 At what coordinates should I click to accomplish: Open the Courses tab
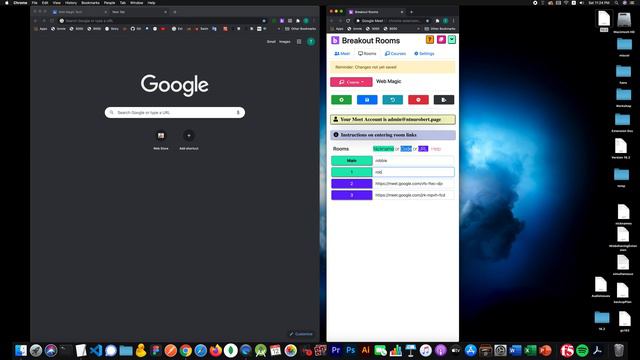pos(395,53)
